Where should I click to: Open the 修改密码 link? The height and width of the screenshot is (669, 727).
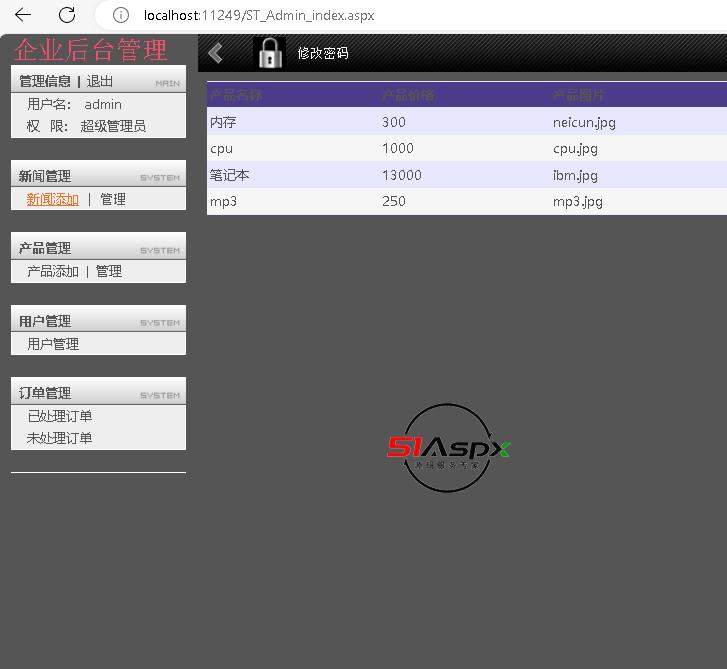(322, 53)
